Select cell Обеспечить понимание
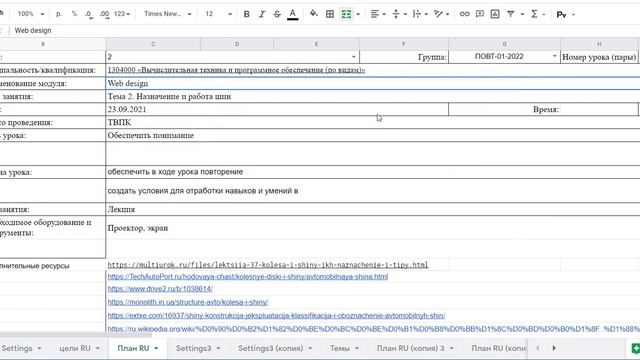 pyautogui.click(x=373, y=136)
